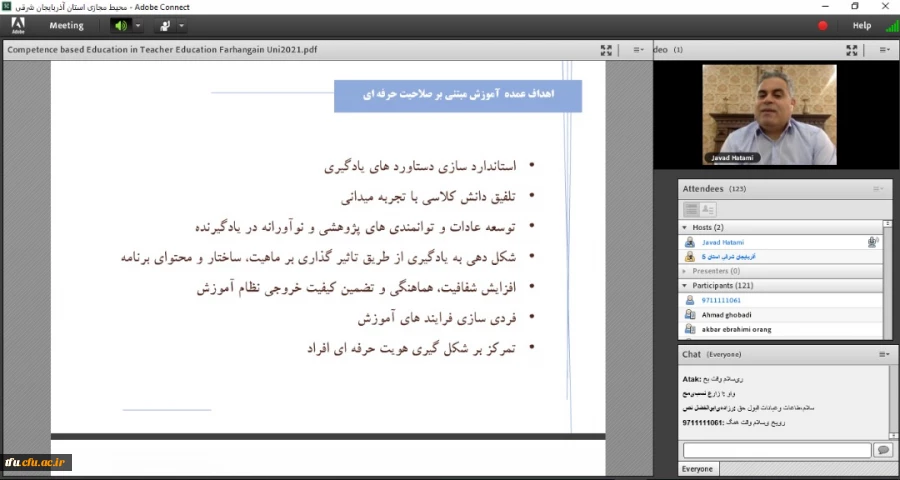Mute the green speaker audio icon
The image size is (900, 480).
[x=121, y=26]
